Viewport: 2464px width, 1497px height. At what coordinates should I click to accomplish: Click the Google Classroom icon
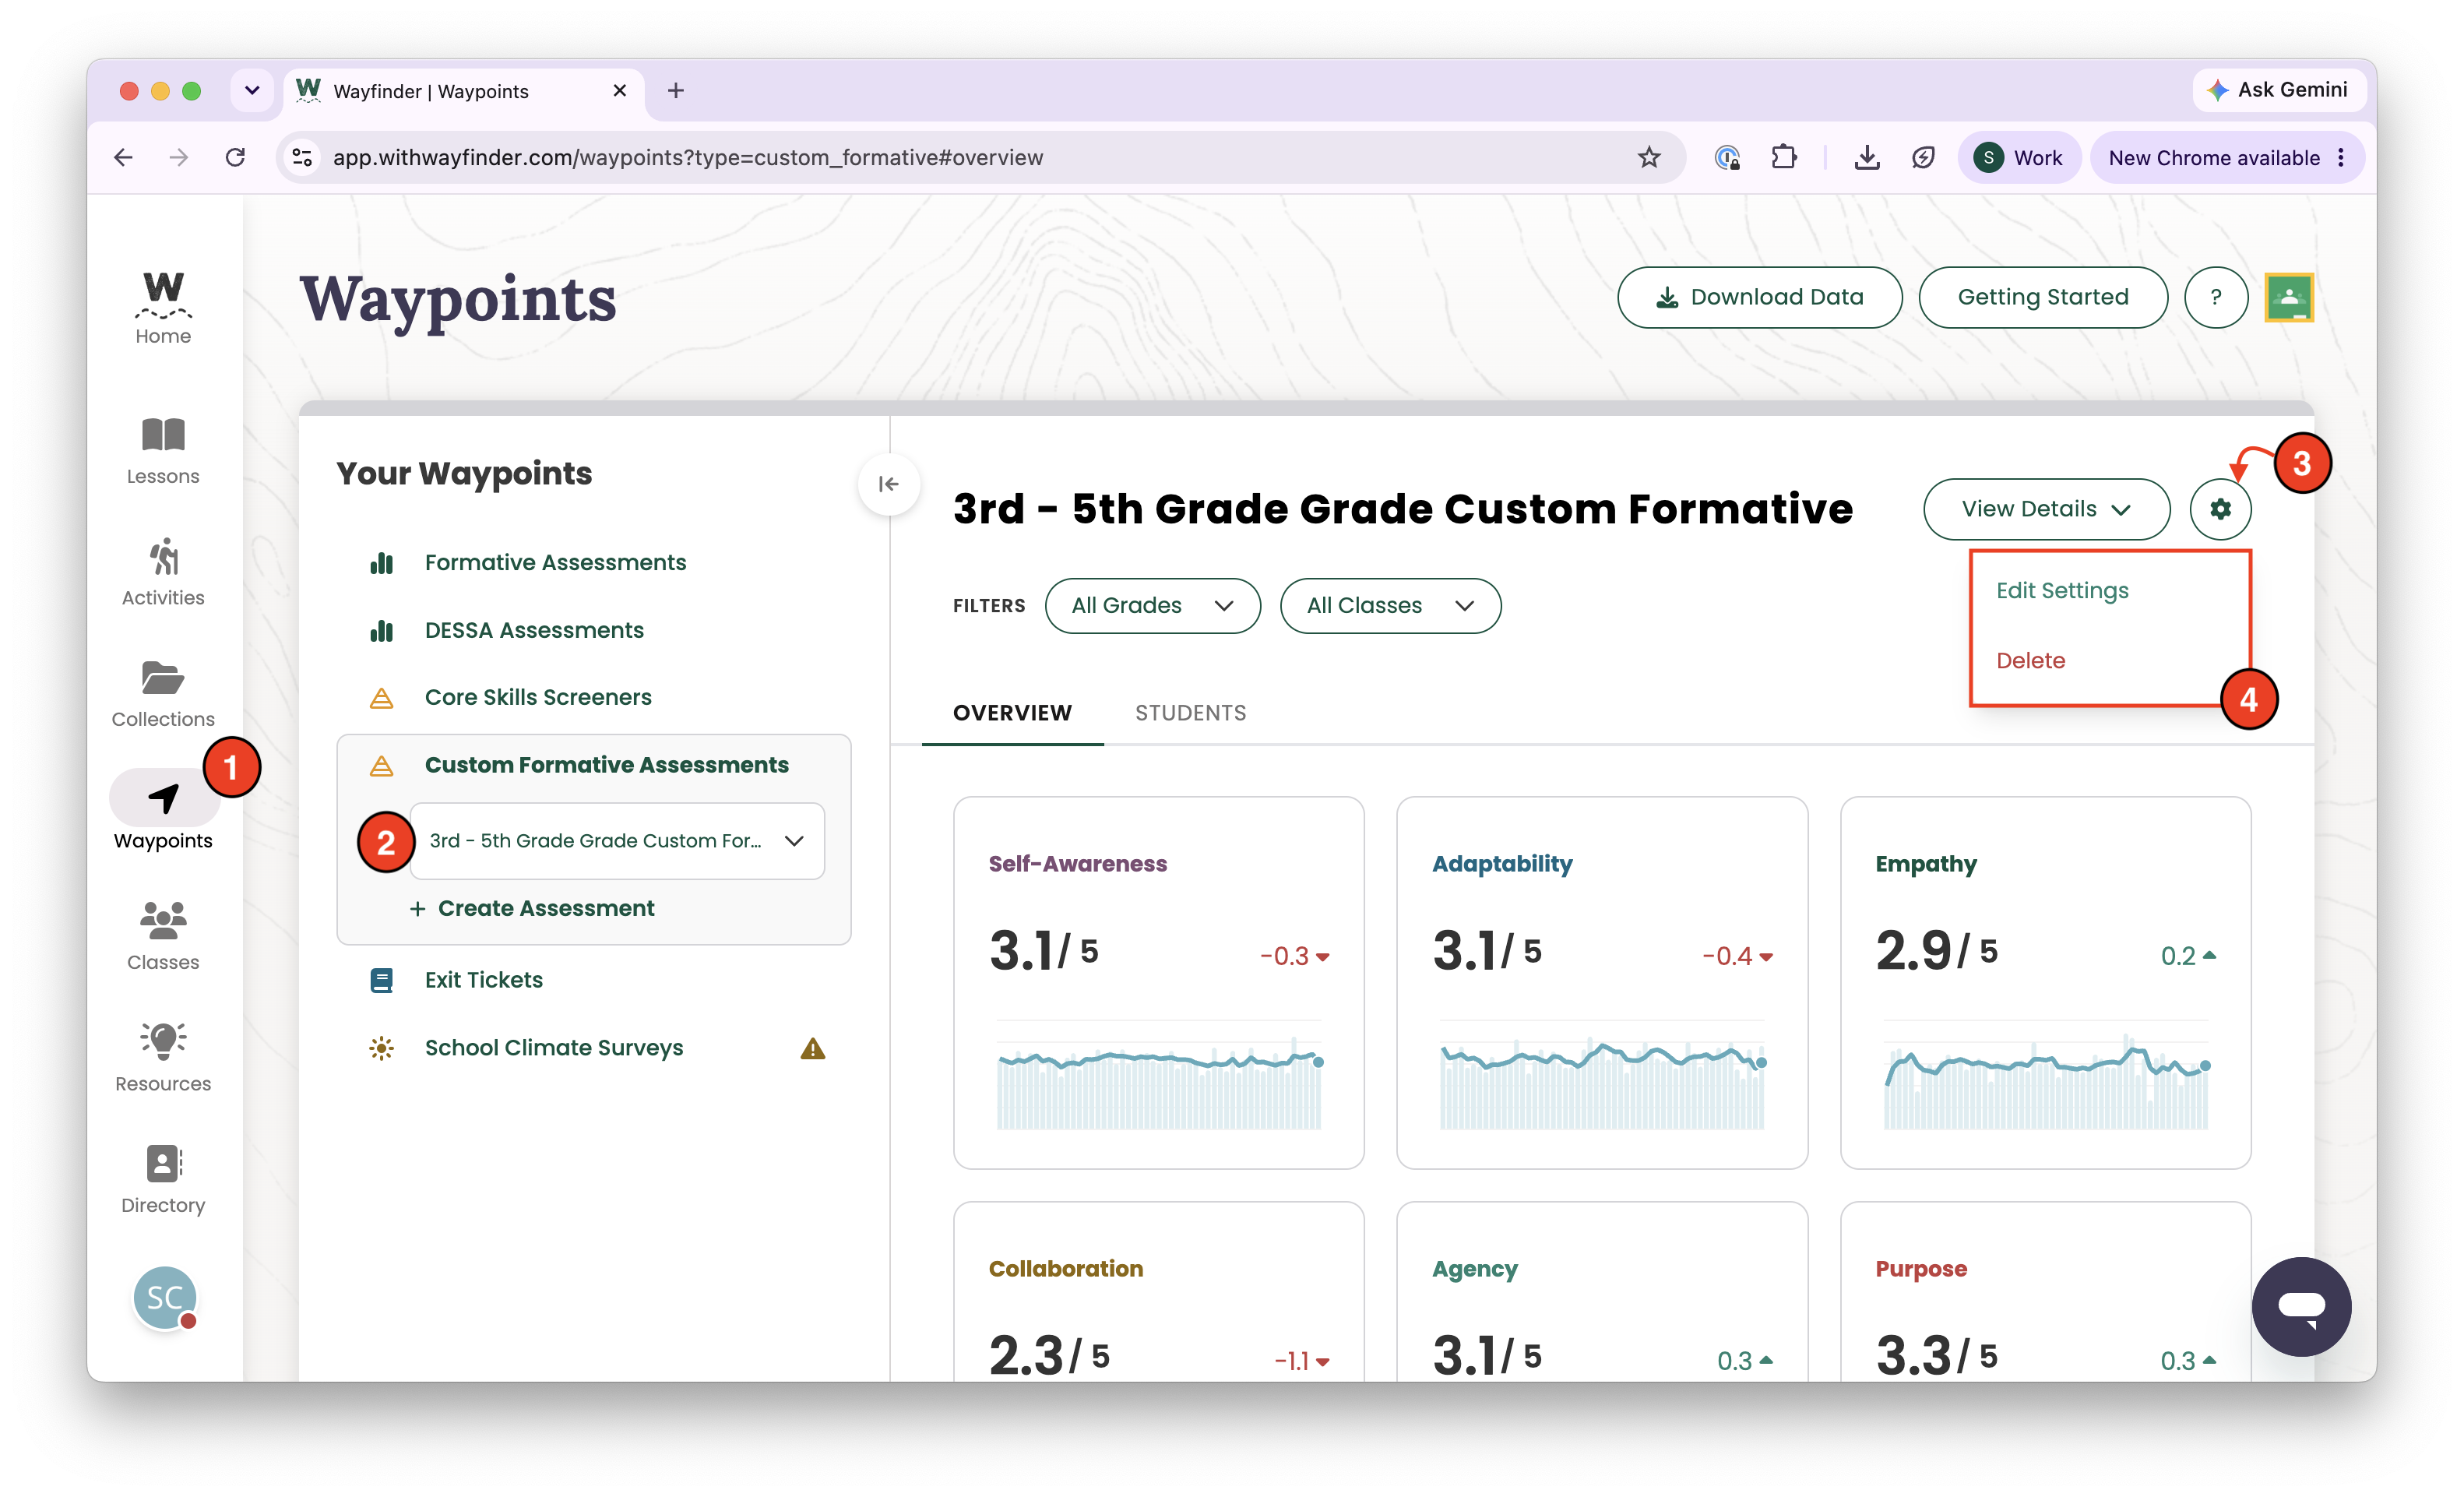click(x=2289, y=297)
